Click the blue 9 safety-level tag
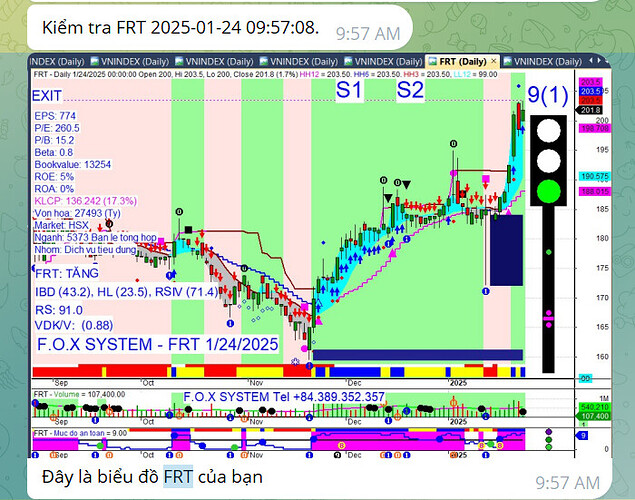The height and width of the screenshot is (500, 635). tap(582, 436)
